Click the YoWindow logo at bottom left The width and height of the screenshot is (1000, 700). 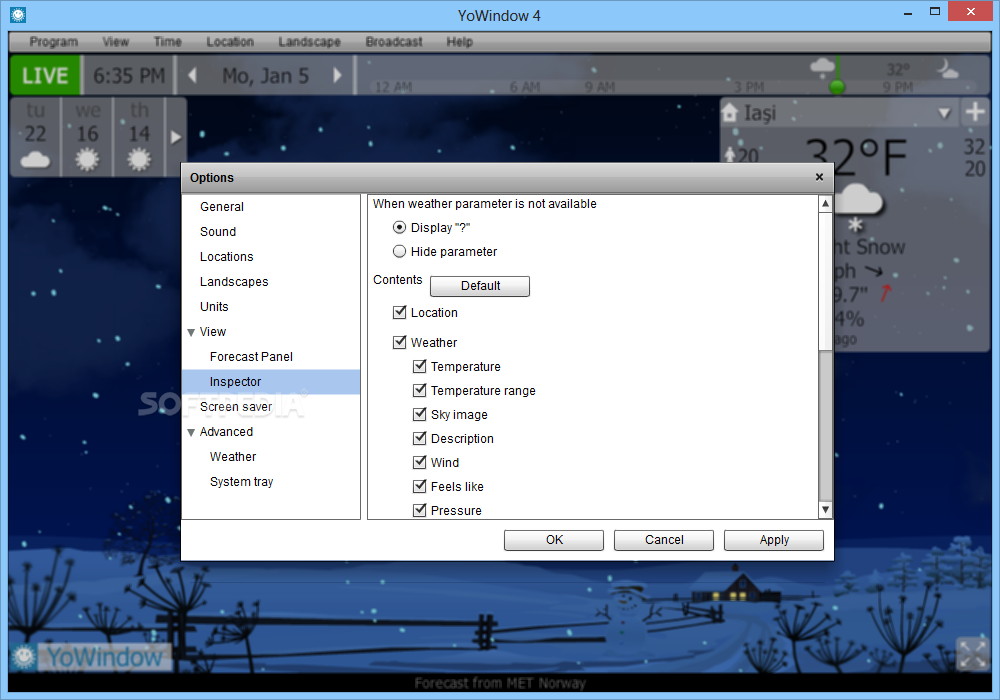(x=92, y=657)
